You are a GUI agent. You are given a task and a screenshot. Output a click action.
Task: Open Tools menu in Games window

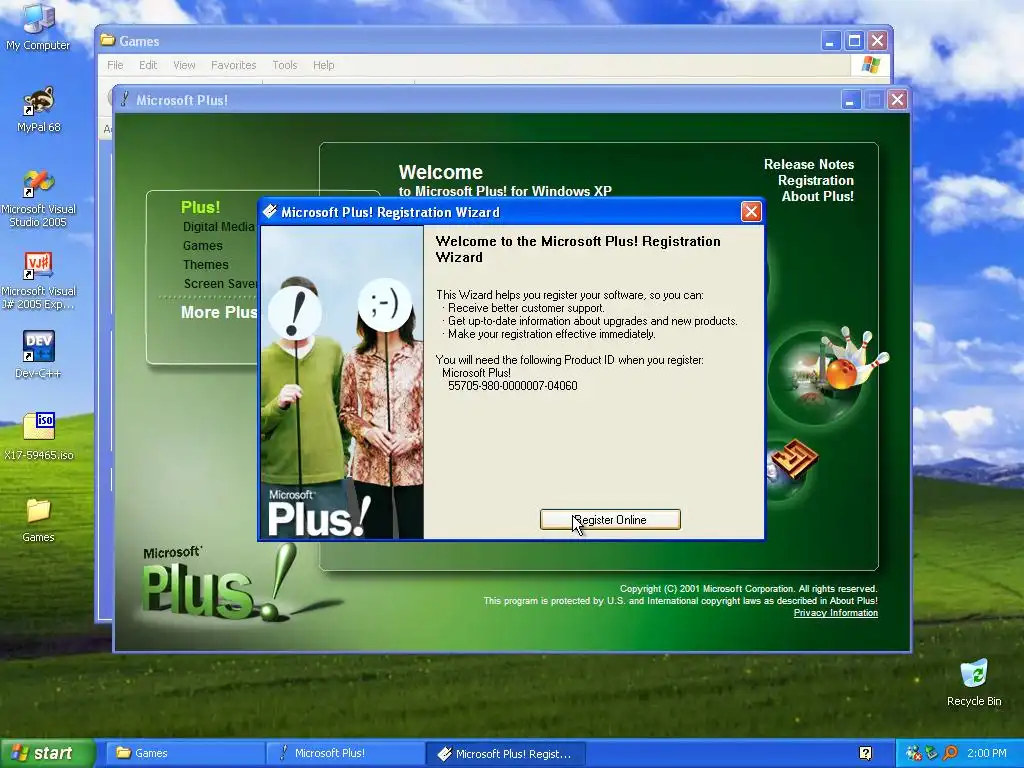click(285, 65)
